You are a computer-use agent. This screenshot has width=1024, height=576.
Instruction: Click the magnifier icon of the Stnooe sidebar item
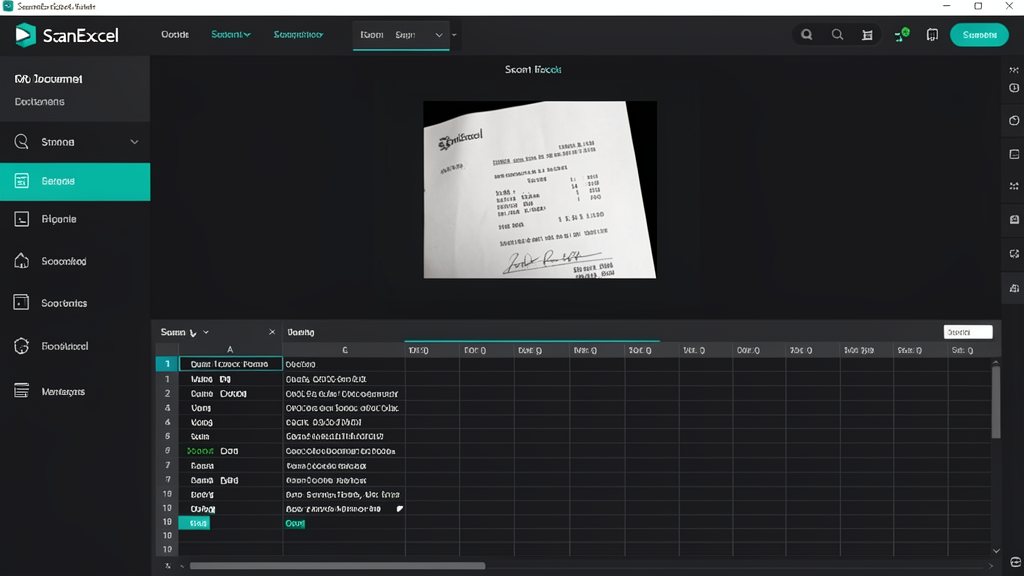point(22,142)
